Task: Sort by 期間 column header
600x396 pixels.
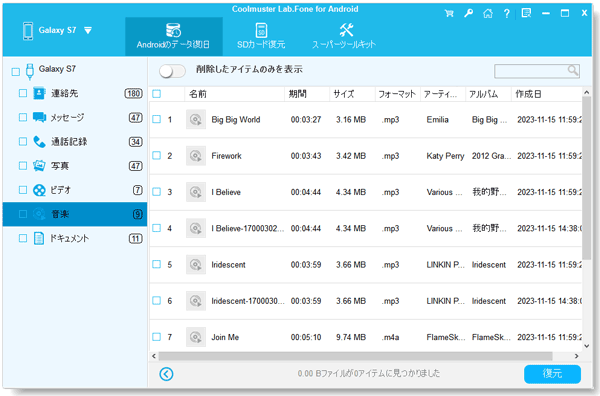Action: point(307,94)
